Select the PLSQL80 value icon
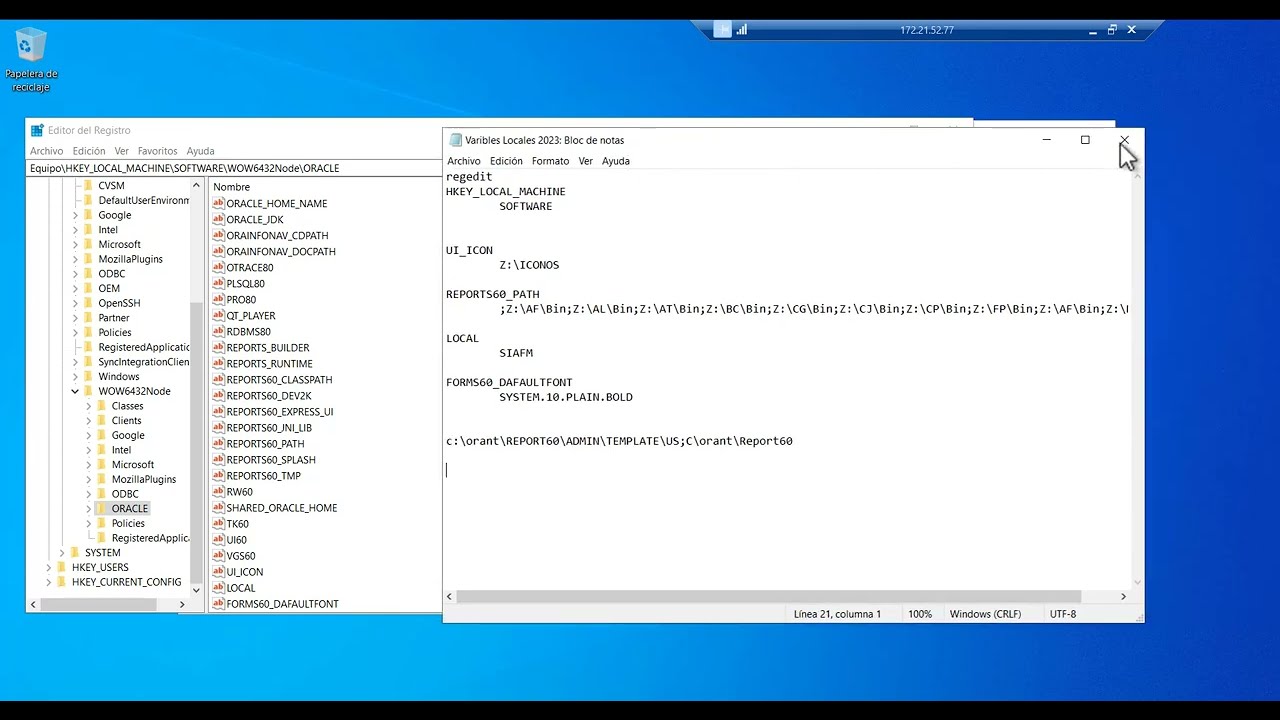This screenshot has height=720, width=1280. coord(218,283)
